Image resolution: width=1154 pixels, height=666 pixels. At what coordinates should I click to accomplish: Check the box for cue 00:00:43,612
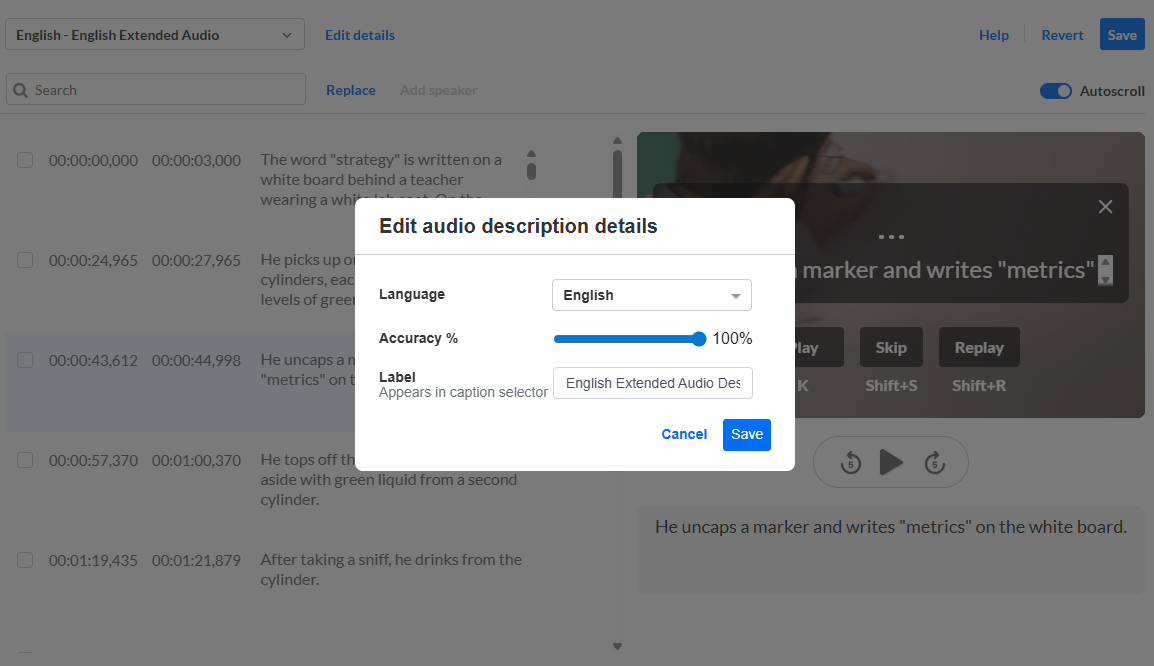25,360
